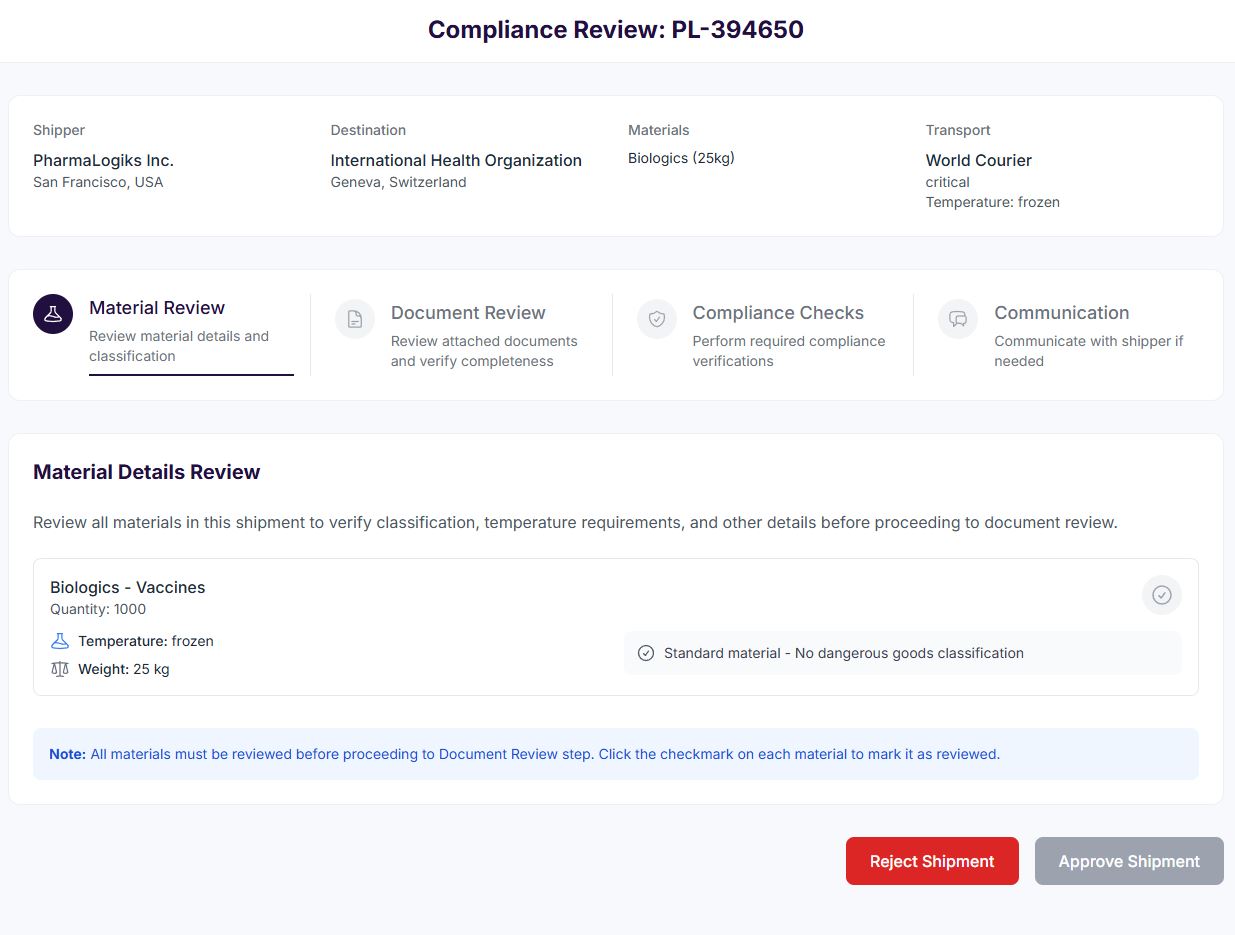
Task: Mark Biologics - Vaccines as reviewed checkmark
Action: (1162, 595)
